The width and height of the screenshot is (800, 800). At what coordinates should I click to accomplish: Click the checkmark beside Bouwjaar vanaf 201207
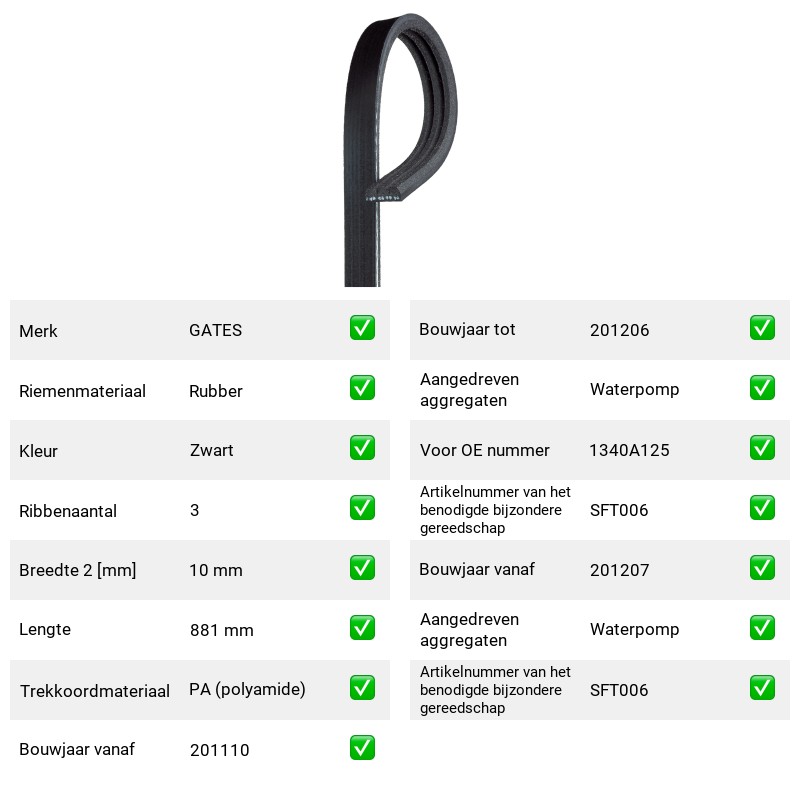[x=762, y=568]
